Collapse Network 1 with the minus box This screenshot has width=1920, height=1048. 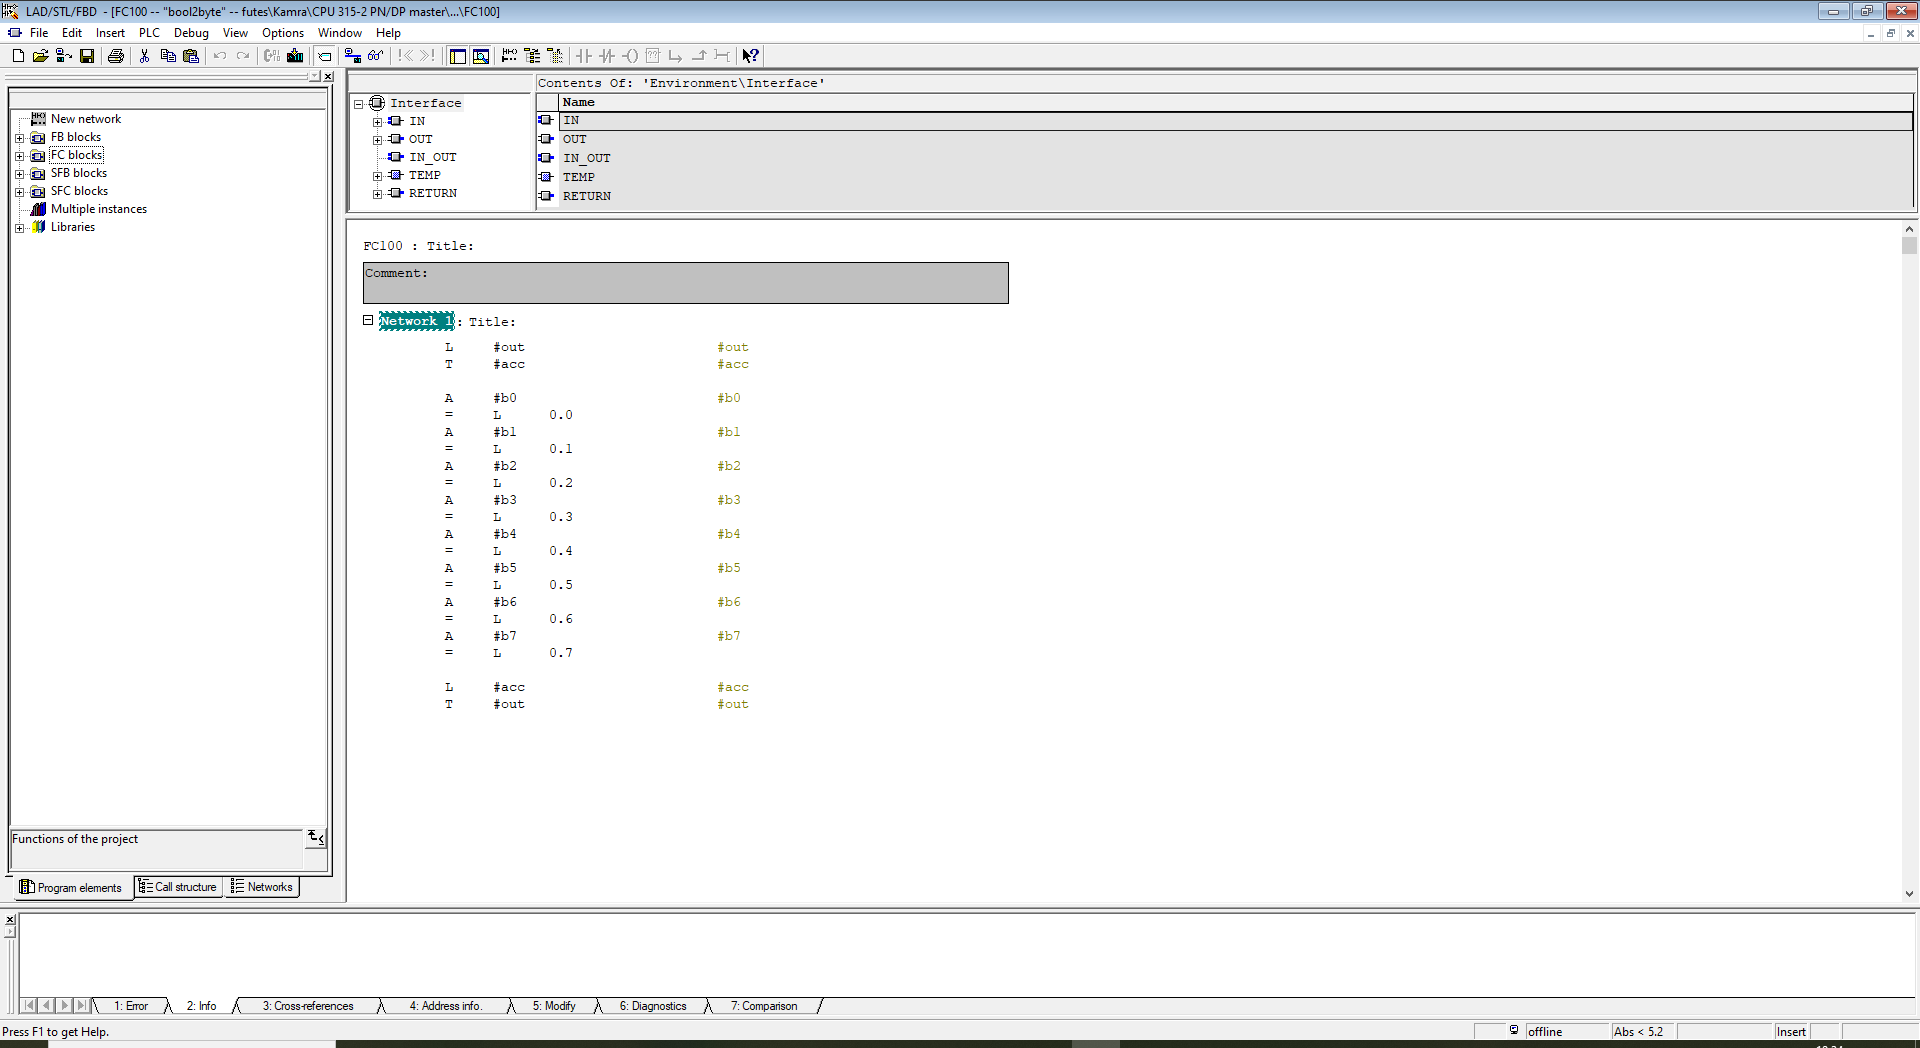[368, 321]
